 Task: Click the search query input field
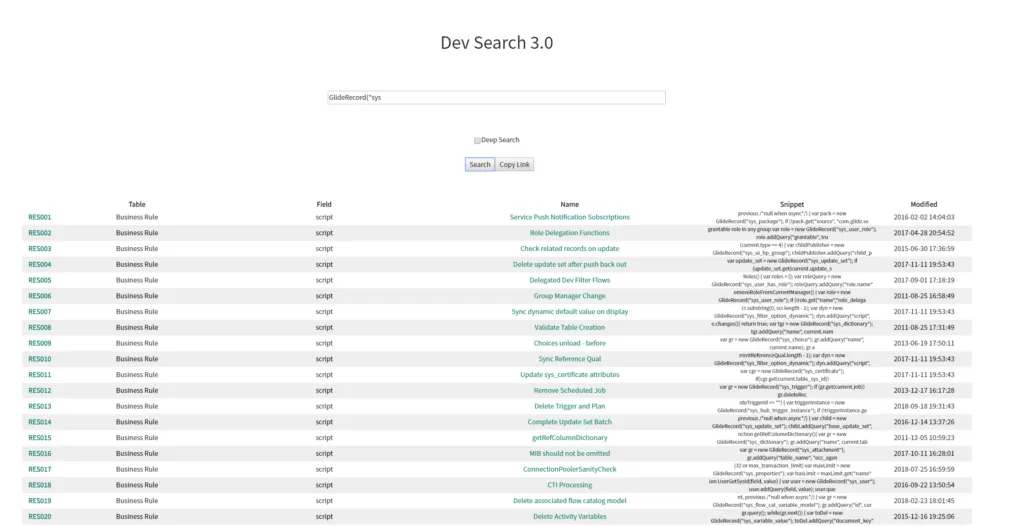(496, 98)
